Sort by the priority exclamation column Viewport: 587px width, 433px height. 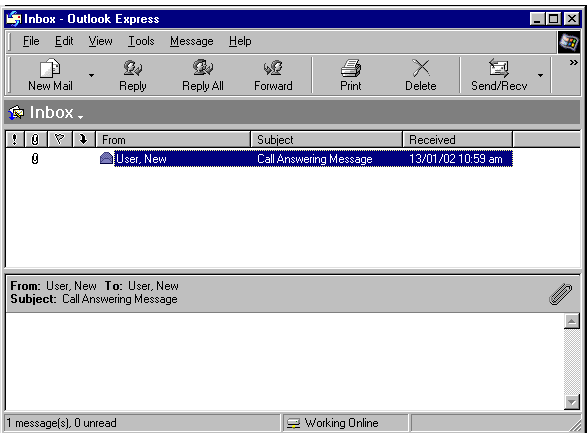[15, 140]
